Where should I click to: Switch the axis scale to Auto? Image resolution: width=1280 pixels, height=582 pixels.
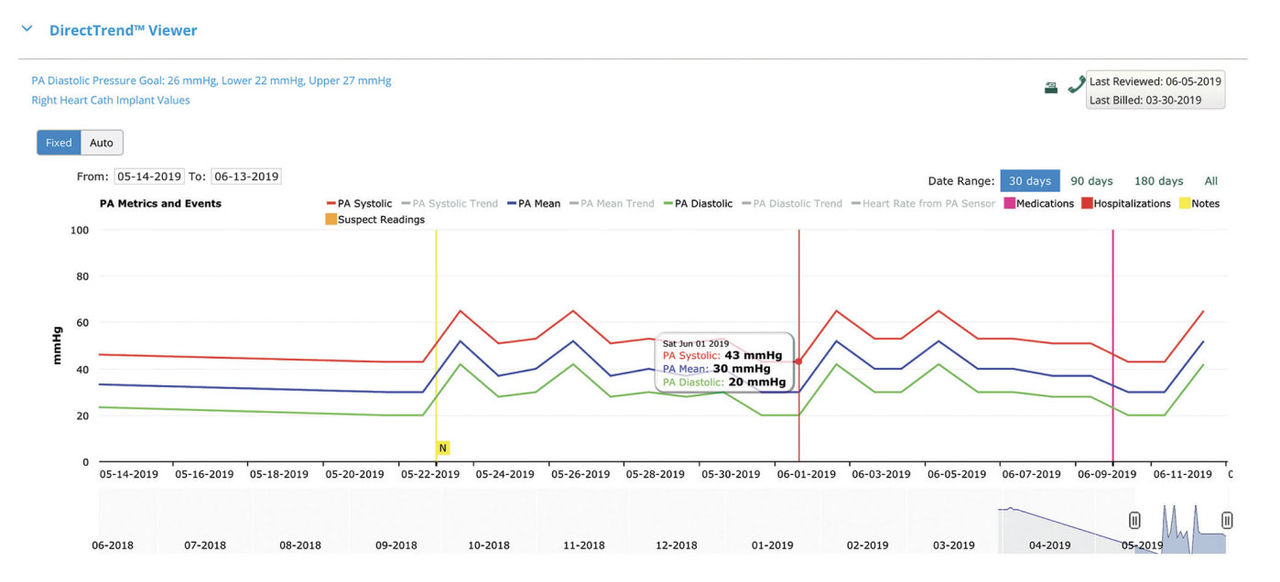102,143
